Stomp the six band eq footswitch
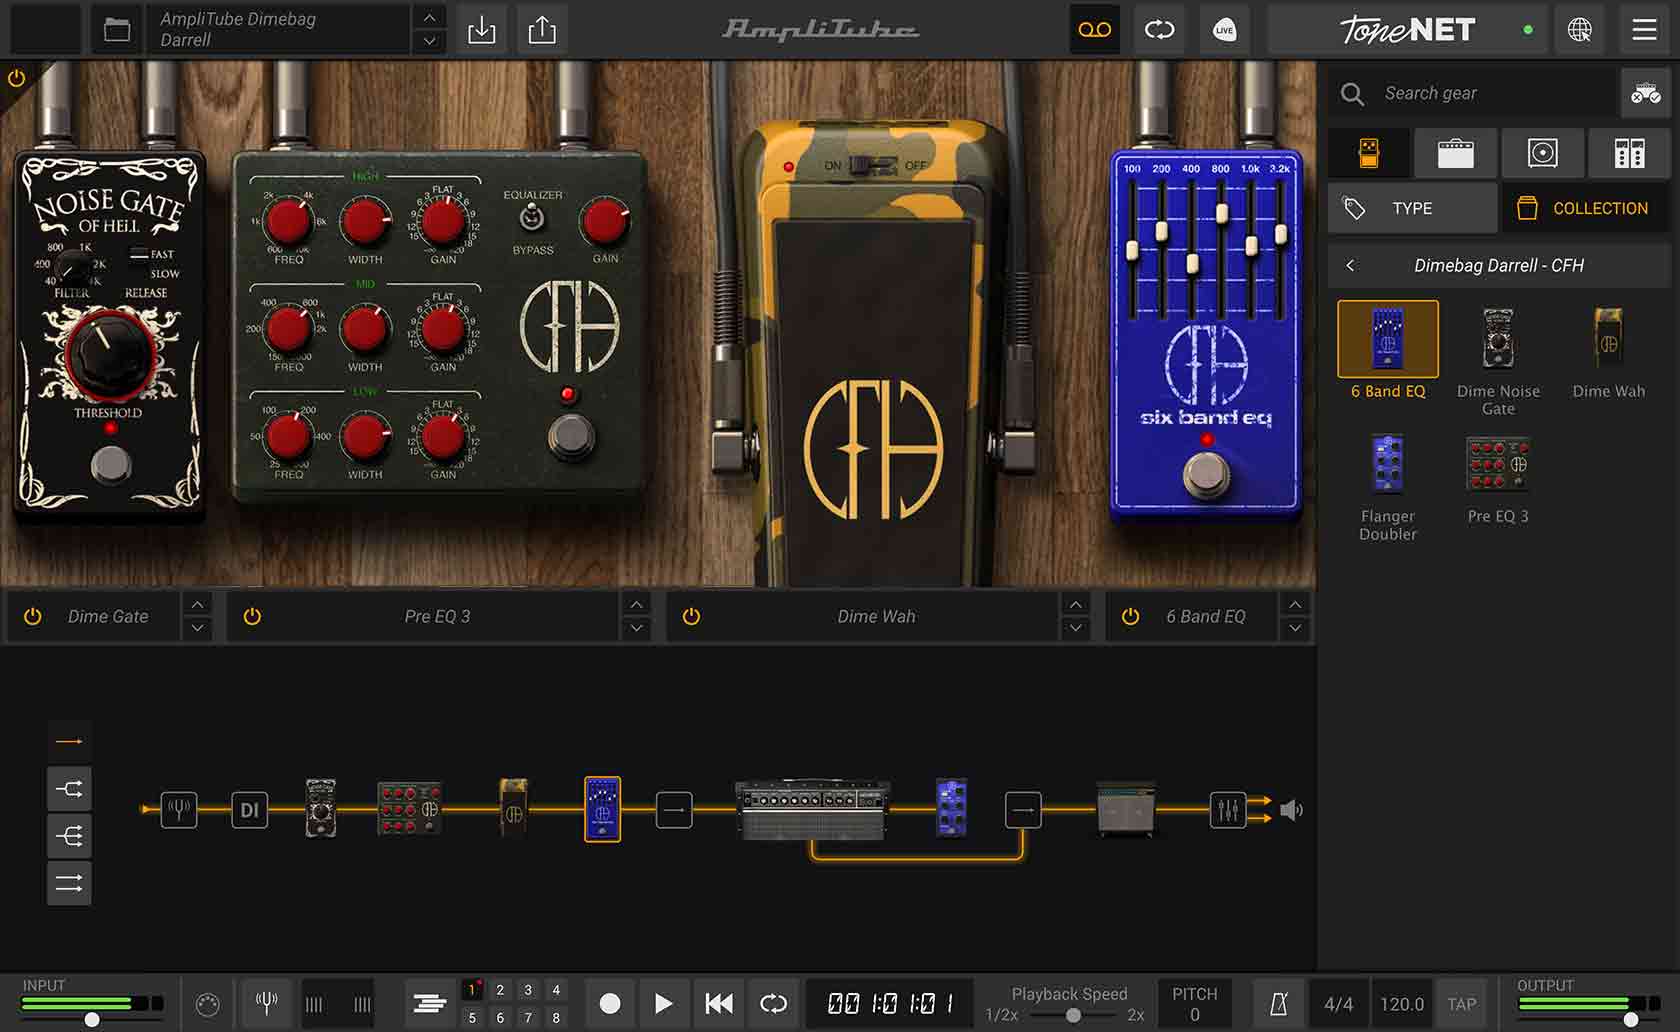Viewport: 1680px width, 1032px height. 1205,474
